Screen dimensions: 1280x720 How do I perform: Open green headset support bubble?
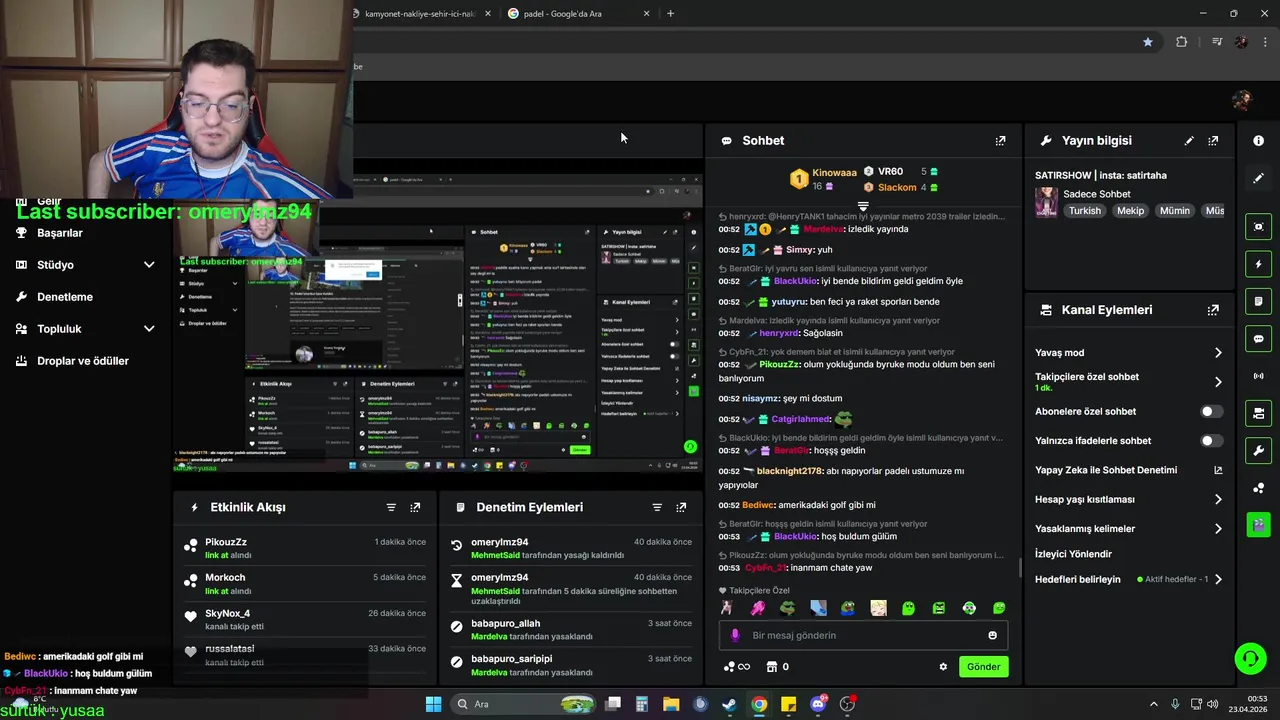(x=1250, y=658)
